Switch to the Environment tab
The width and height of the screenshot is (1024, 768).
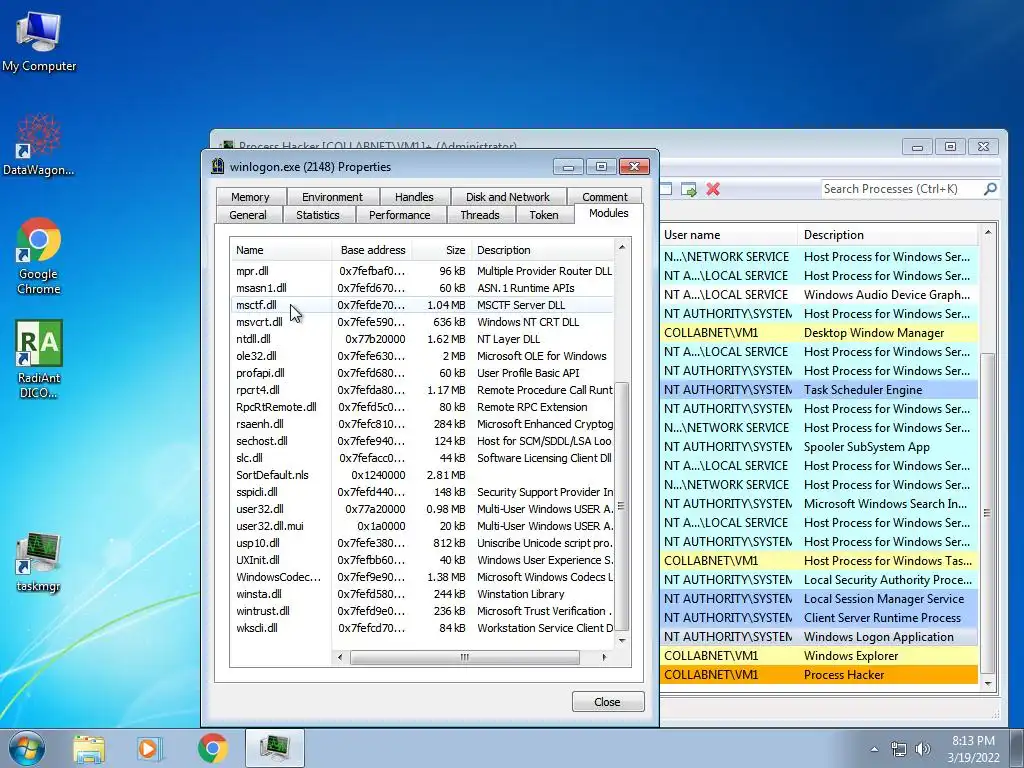click(332, 197)
